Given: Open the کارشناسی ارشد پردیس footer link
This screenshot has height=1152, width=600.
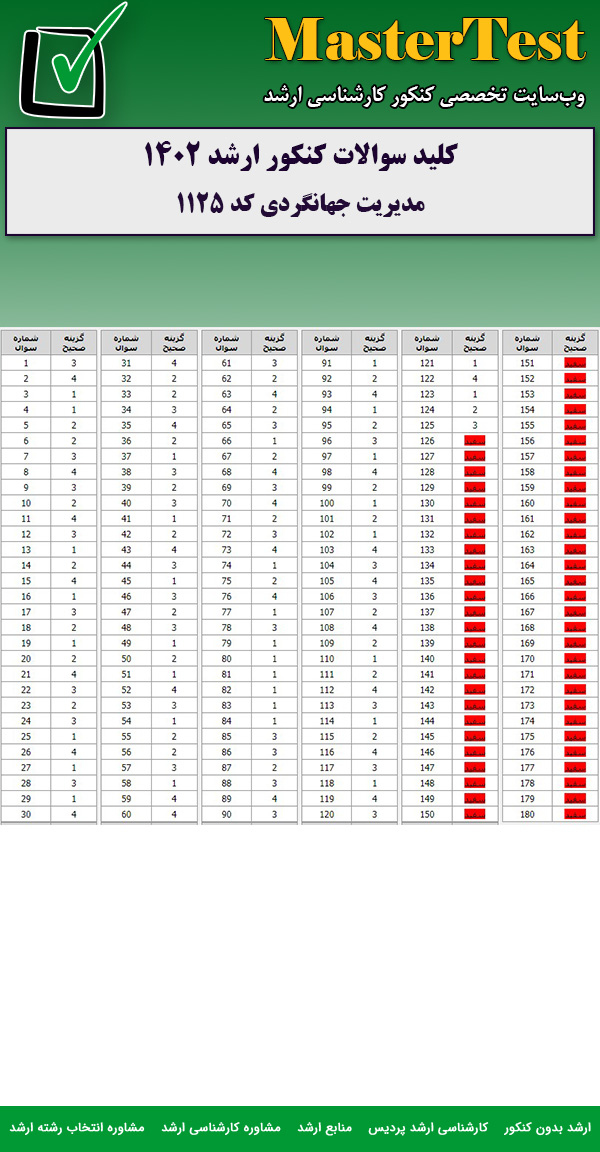Looking at the screenshot, I should 443,1127.
